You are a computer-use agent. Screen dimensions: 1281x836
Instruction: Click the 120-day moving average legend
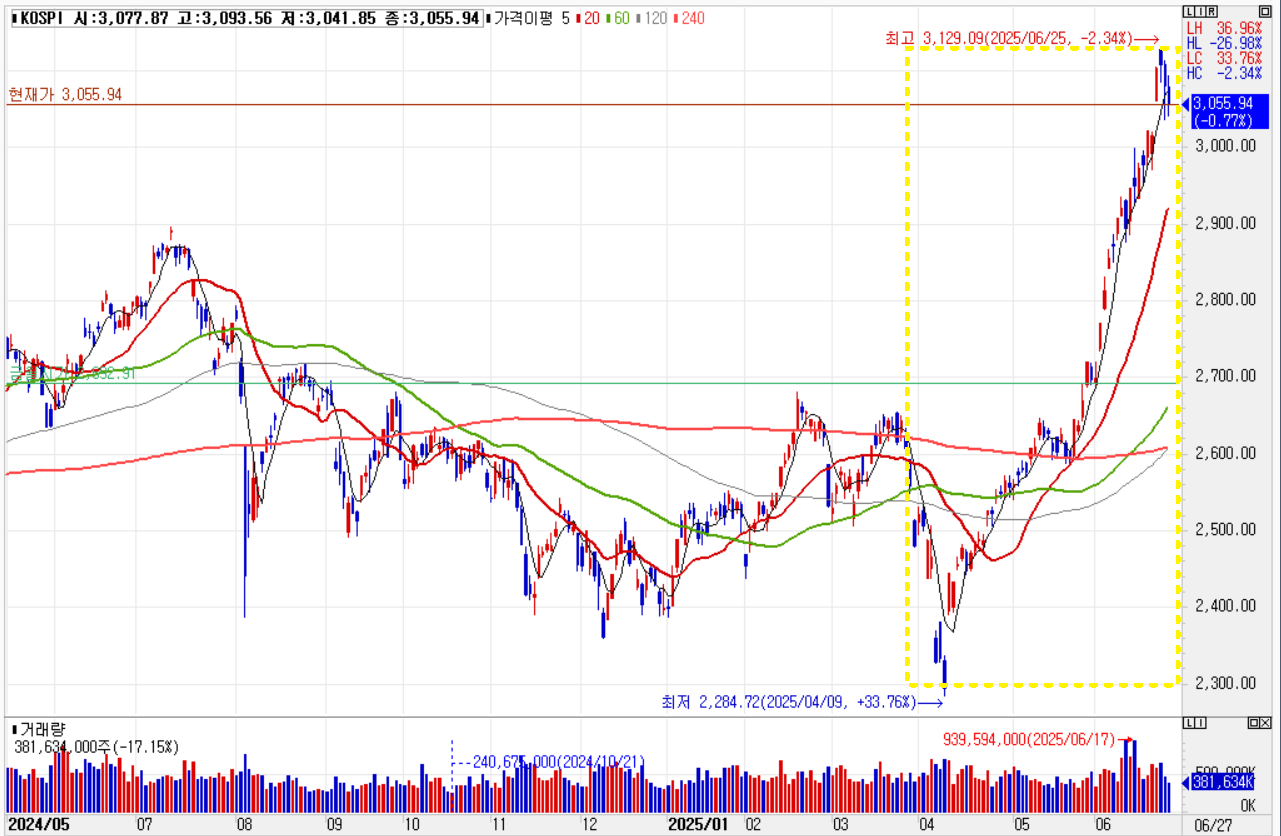(x=652, y=19)
